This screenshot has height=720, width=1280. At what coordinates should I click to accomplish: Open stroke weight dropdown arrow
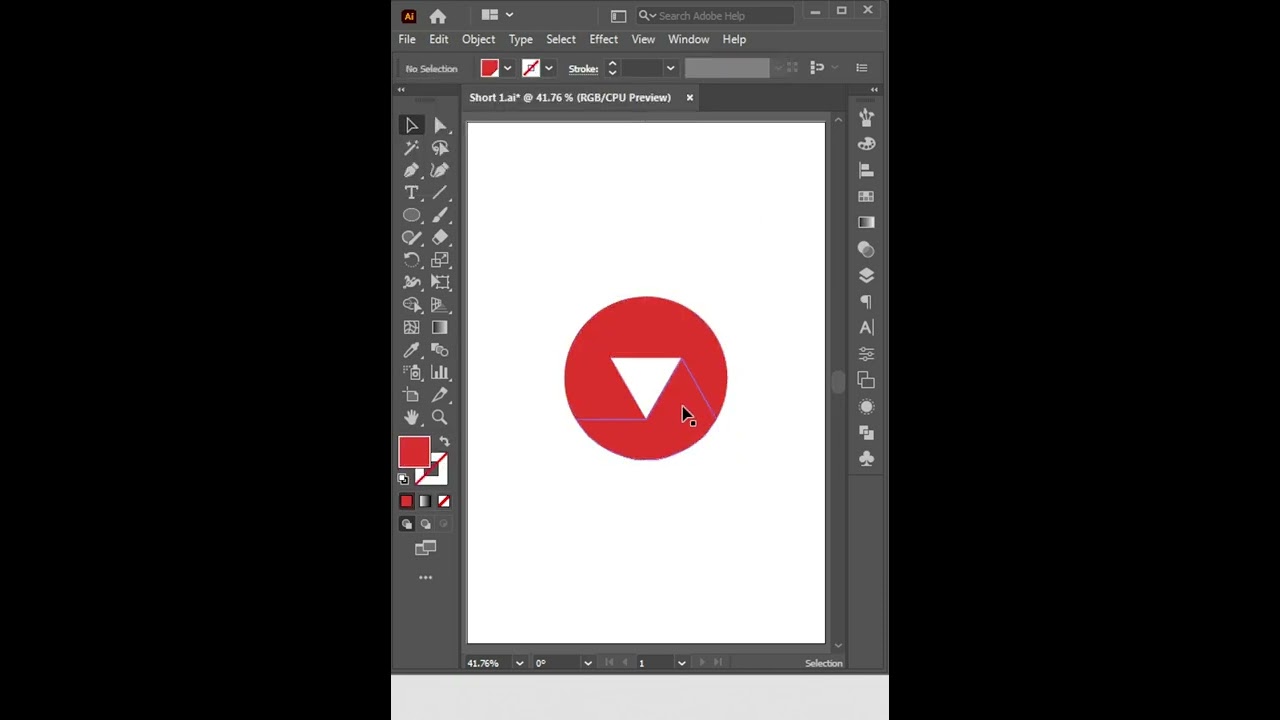(670, 68)
